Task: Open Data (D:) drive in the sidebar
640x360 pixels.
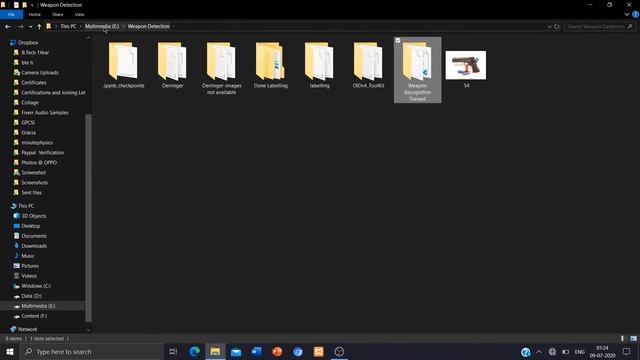Action: [31, 296]
